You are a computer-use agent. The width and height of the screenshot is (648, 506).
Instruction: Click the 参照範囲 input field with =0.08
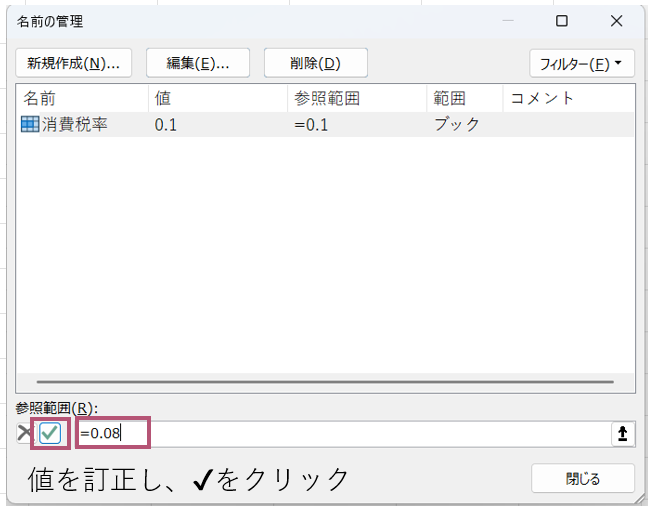tap(345, 434)
